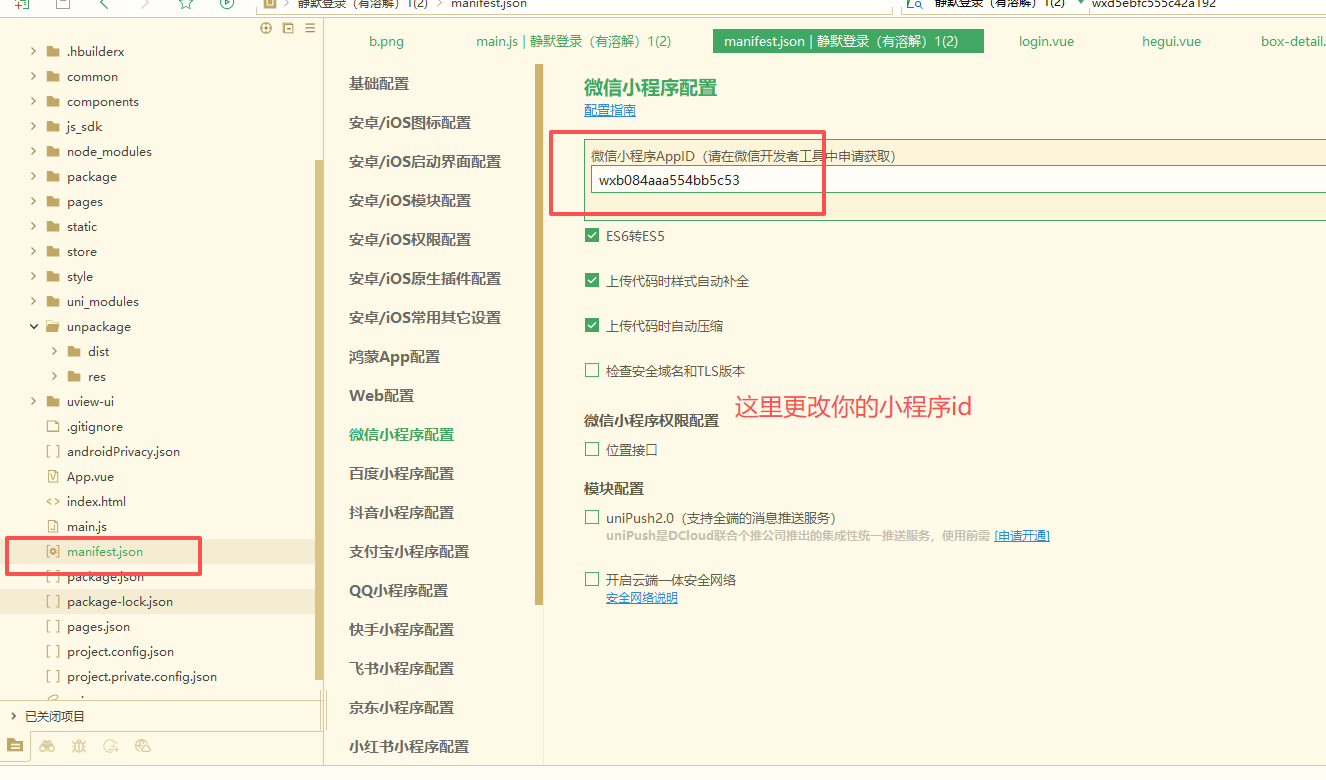This screenshot has width=1326, height=780.
Task: Enable 检查安全域名和TLS版本 checkbox
Action: point(592,371)
